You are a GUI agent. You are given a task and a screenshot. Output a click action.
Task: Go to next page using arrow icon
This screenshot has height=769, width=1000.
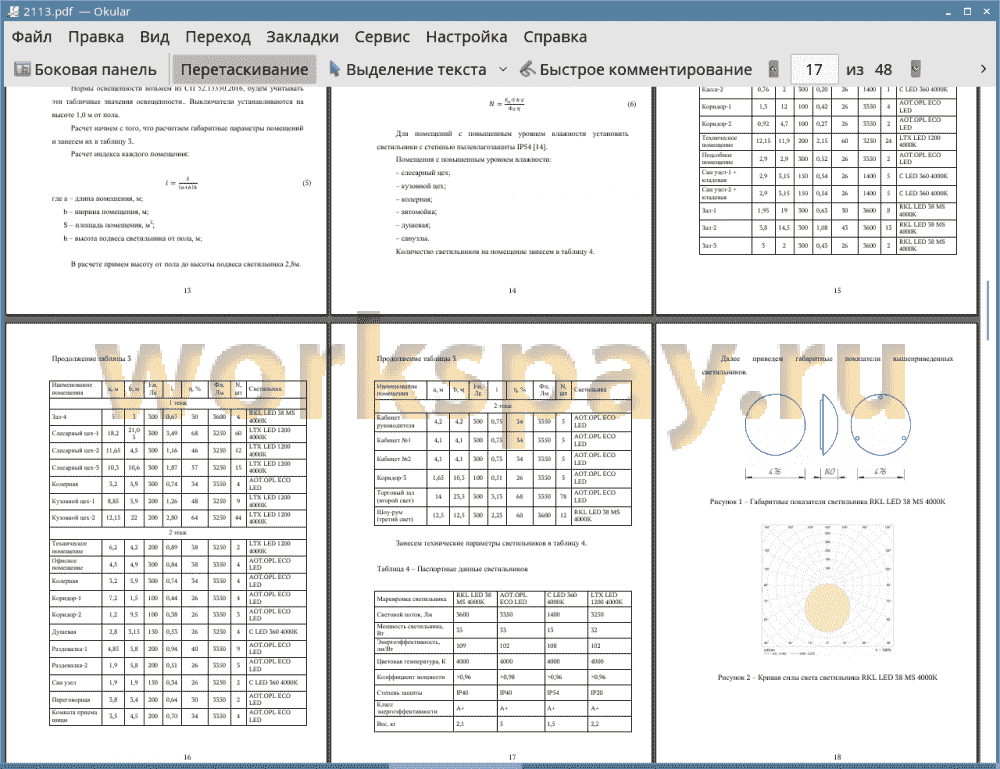click(x=916, y=69)
